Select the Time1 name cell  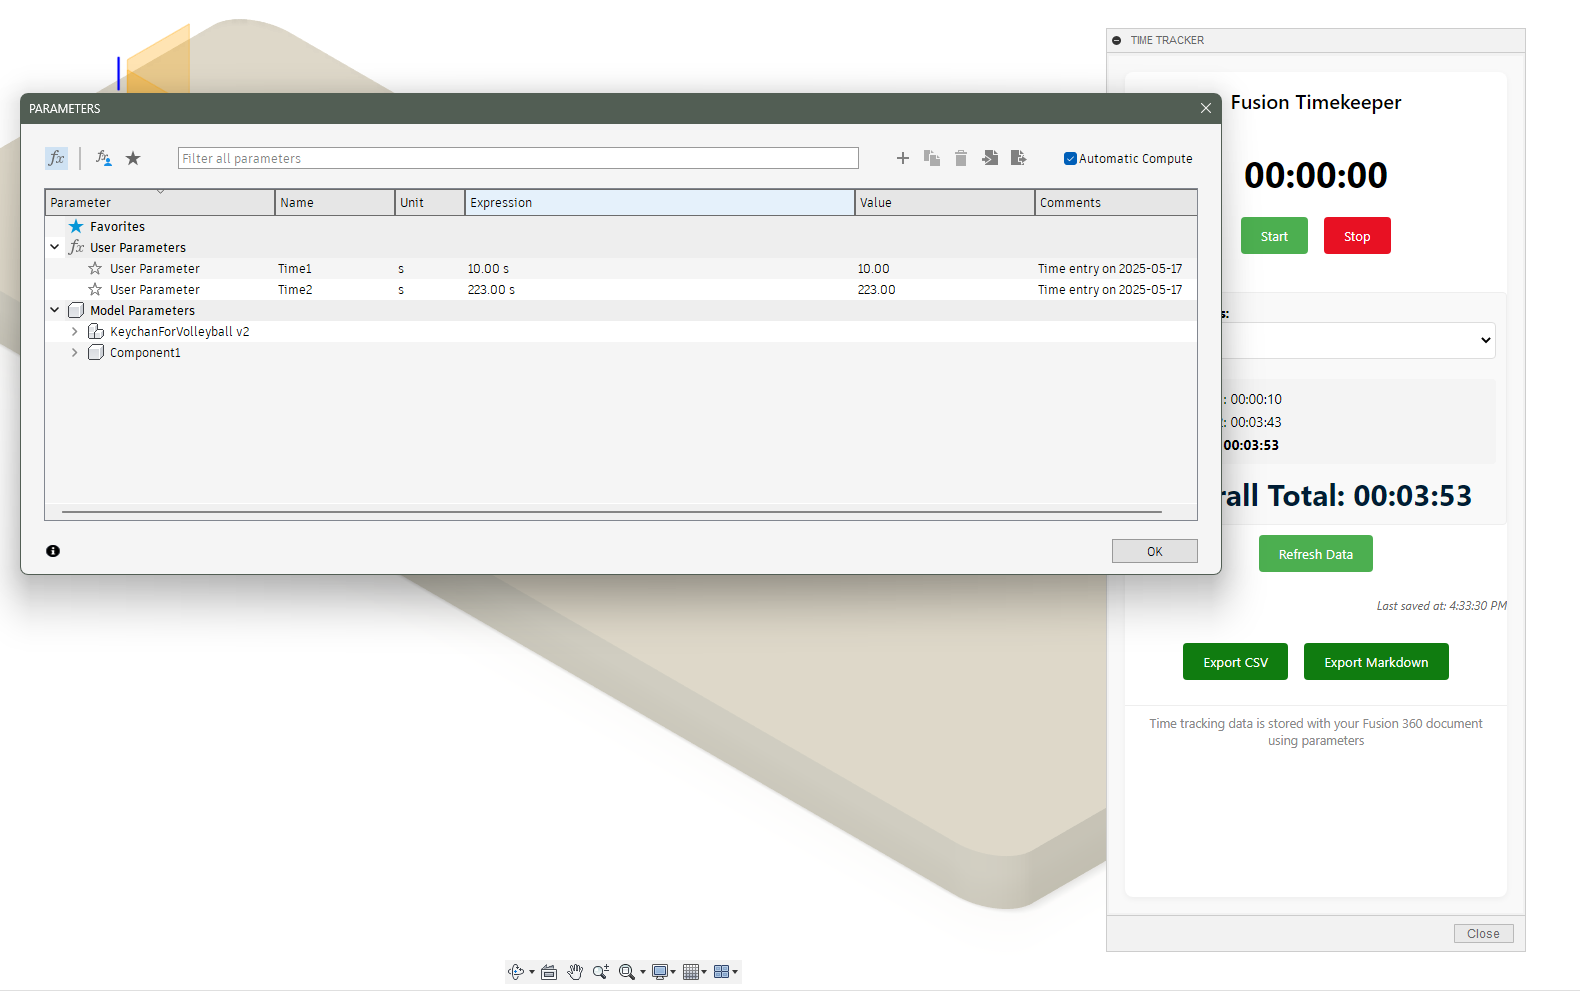pos(335,268)
